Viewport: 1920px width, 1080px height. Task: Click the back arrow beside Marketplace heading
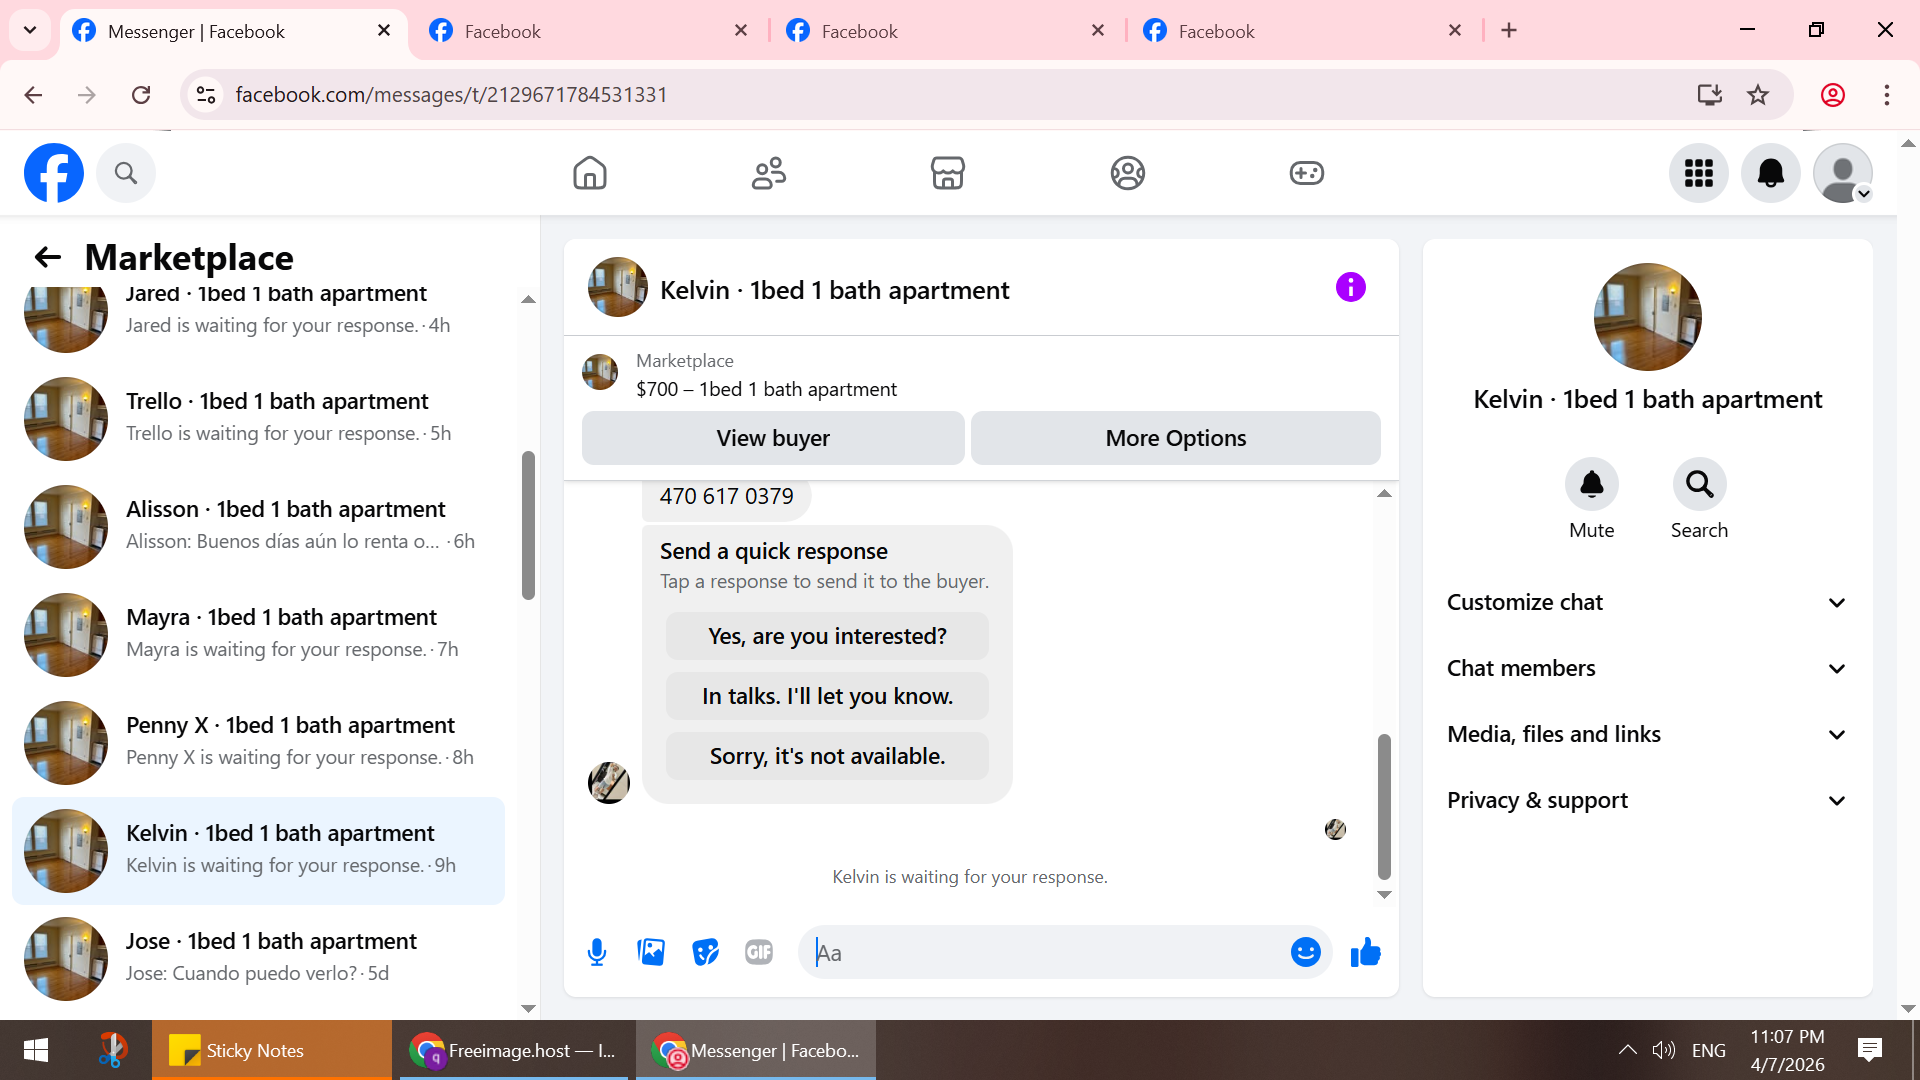point(48,257)
